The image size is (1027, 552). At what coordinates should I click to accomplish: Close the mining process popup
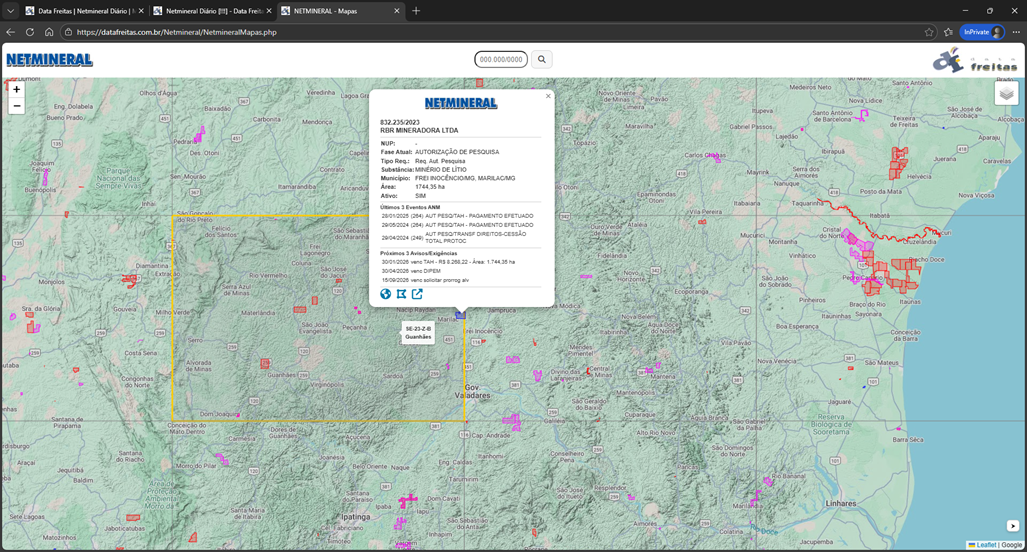pos(548,96)
